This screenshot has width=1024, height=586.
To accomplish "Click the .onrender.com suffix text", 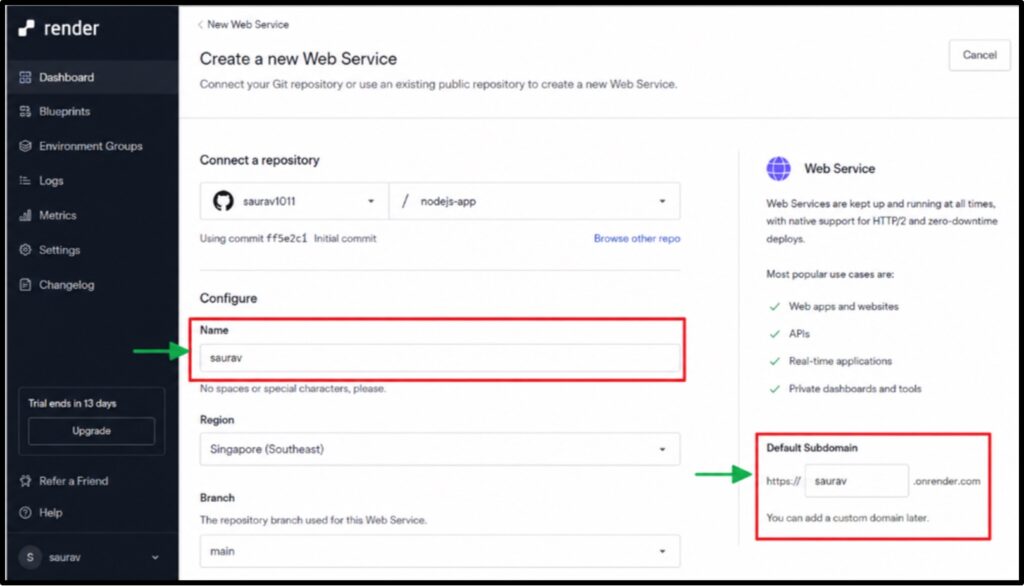I will tap(946, 481).
